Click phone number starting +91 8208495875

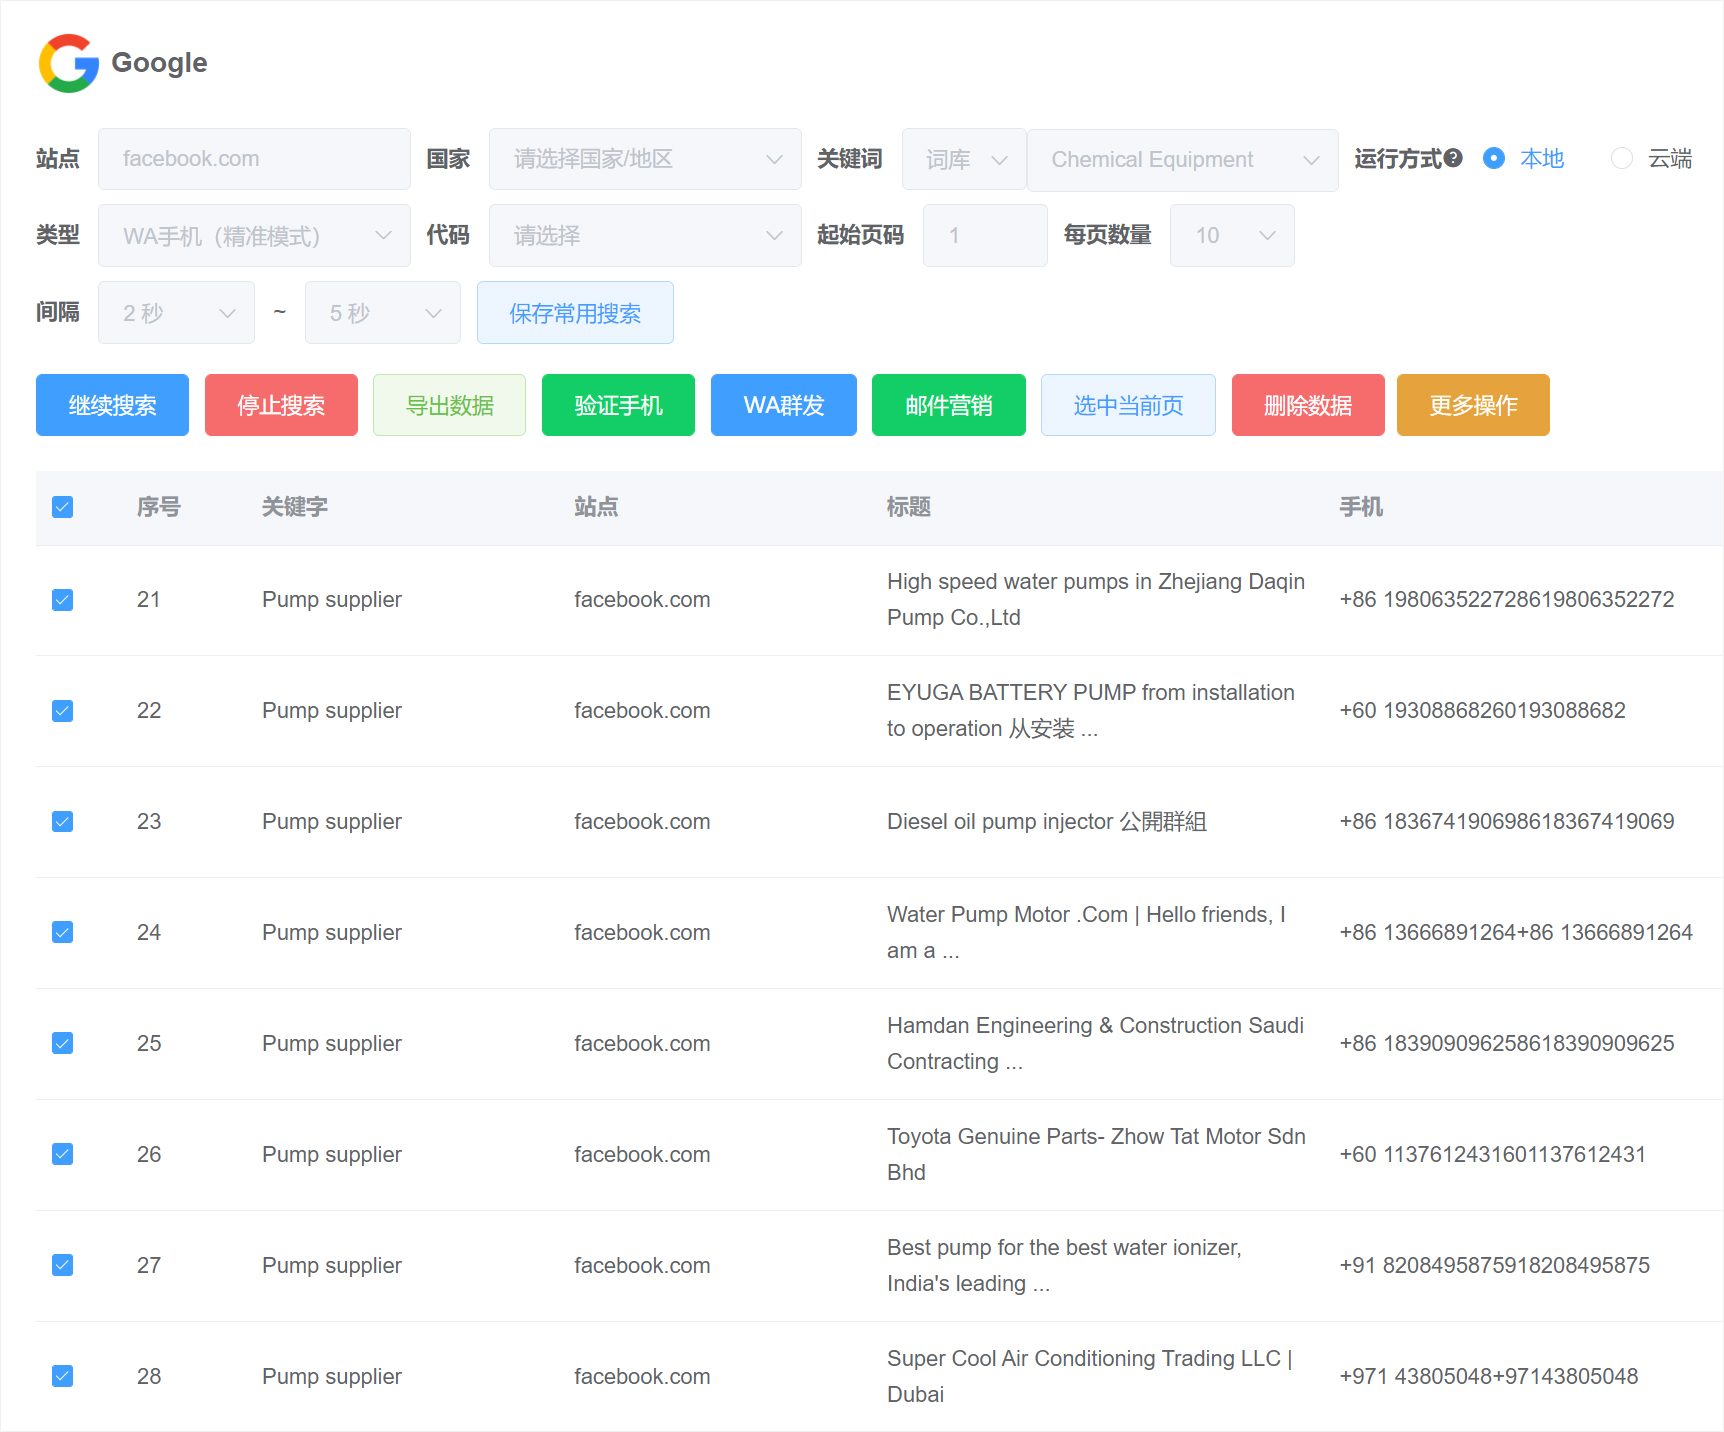[x=1495, y=1266]
